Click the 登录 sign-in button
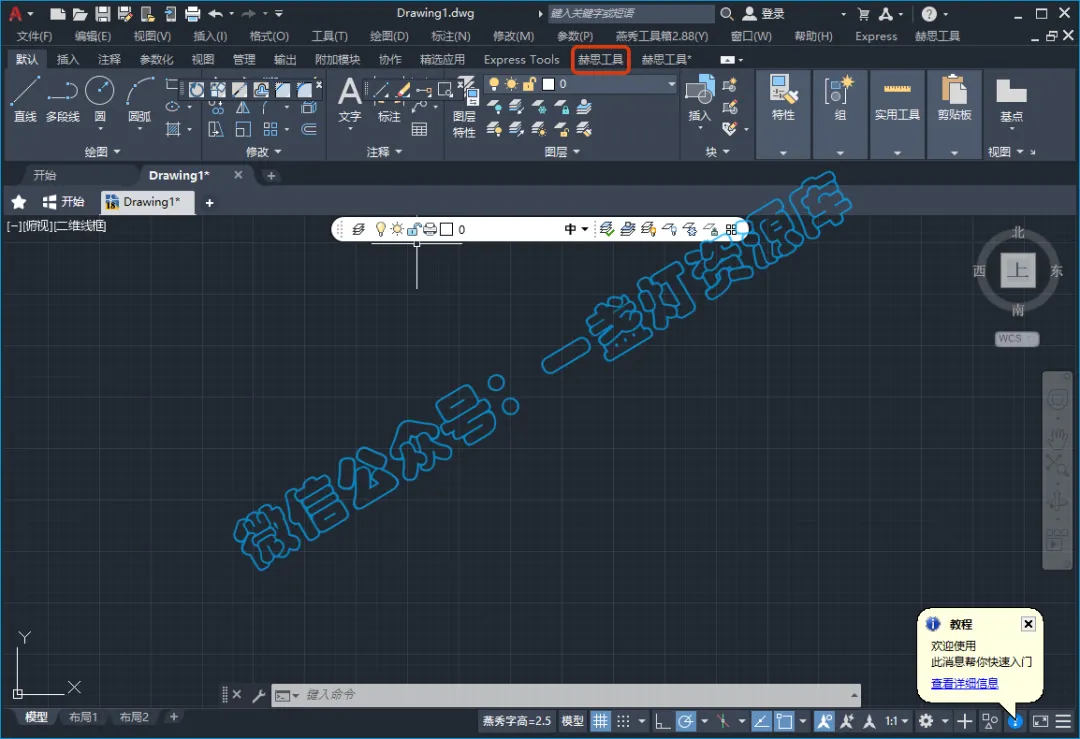Viewport: 1080px width, 739px height. (765, 13)
